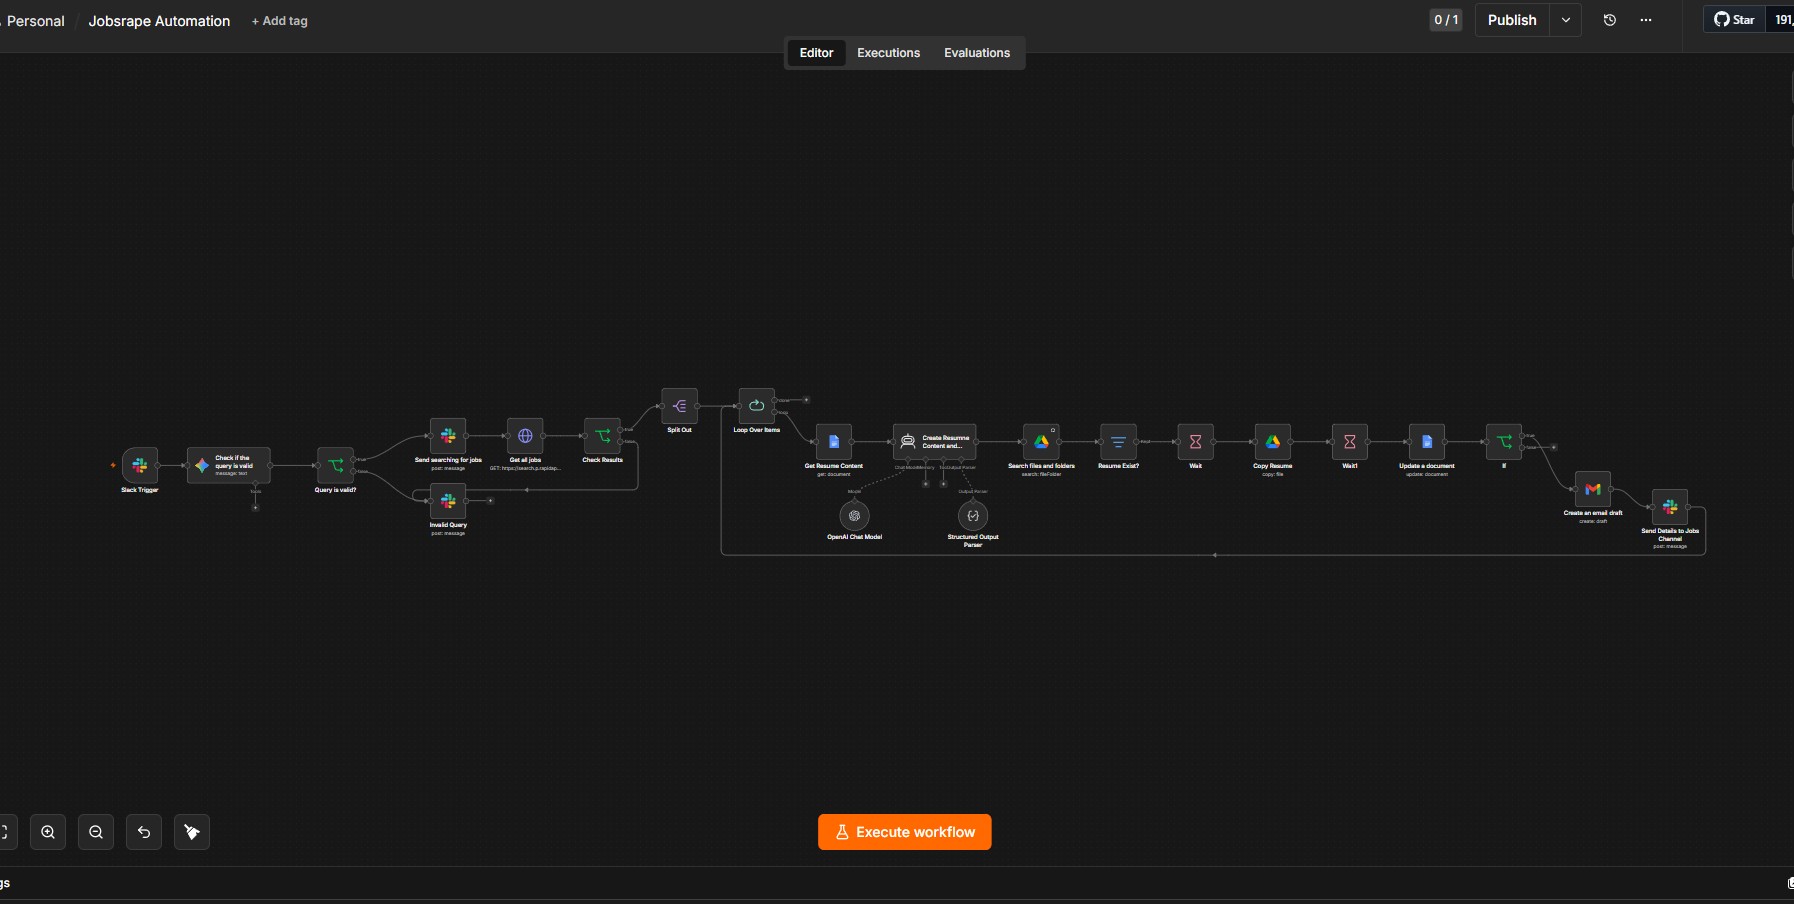This screenshot has width=1794, height=904.
Task: Click the Wait node hourglass
Action: 1195,442
